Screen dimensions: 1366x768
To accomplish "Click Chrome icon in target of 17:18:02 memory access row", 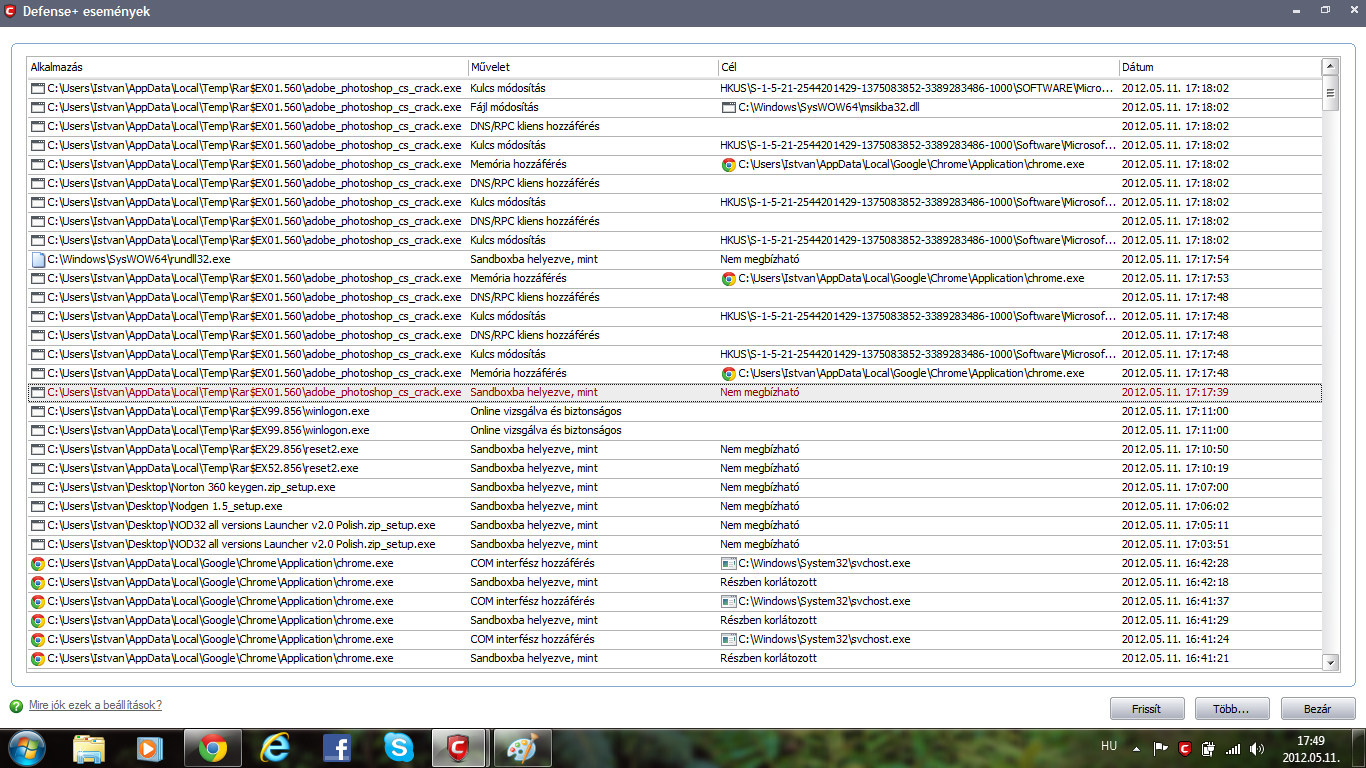I will 728,164.
